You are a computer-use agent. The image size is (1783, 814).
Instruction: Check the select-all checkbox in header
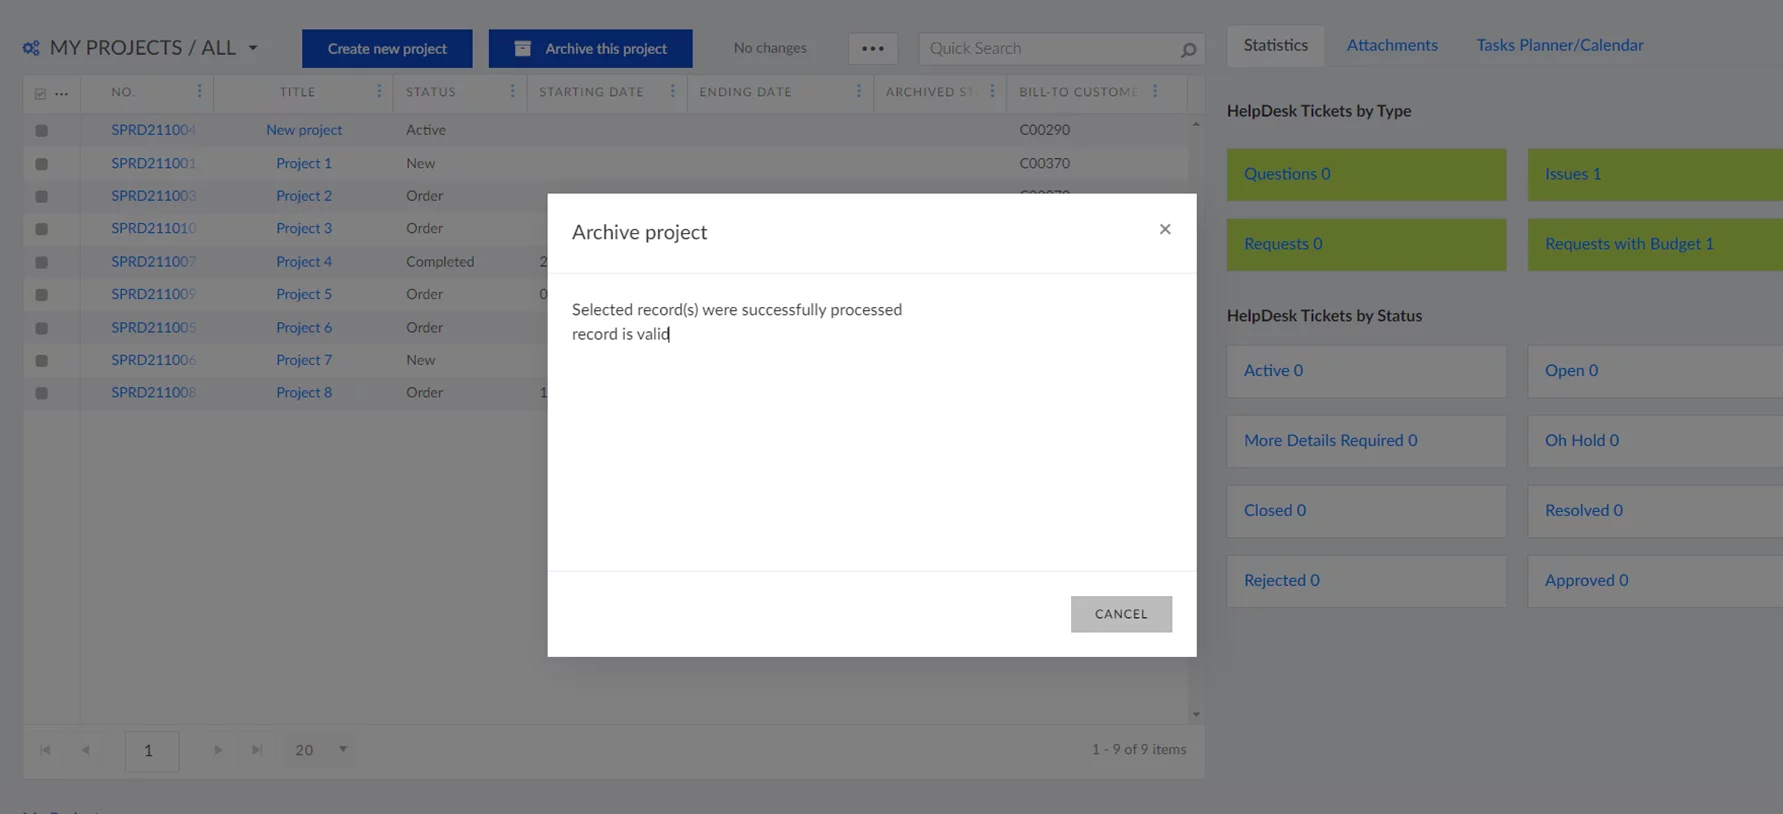(40, 93)
